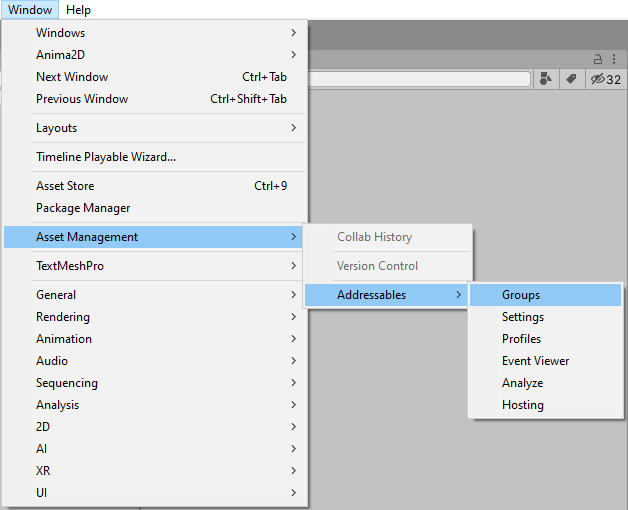Open the panel's three-dot options menu
The width and height of the screenshot is (628, 510).
point(614,59)
